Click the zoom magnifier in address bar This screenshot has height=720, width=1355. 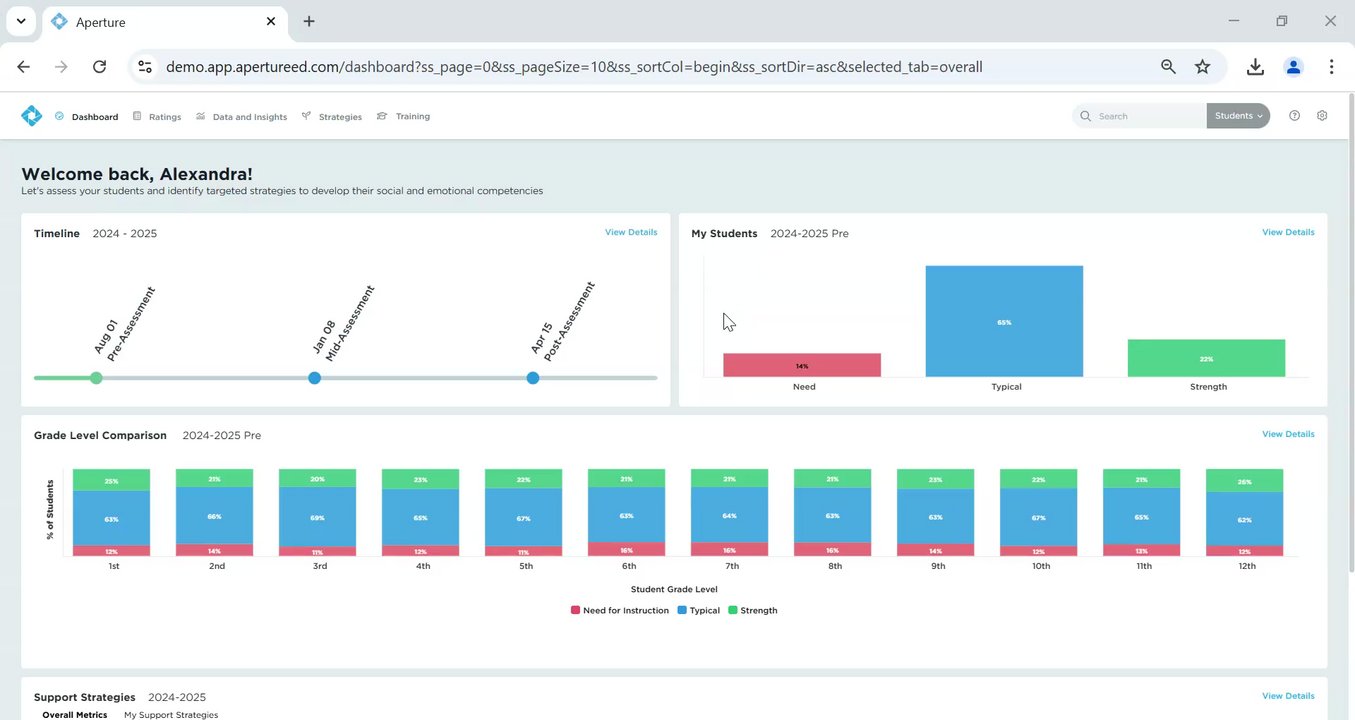[x=1168, y=67]
